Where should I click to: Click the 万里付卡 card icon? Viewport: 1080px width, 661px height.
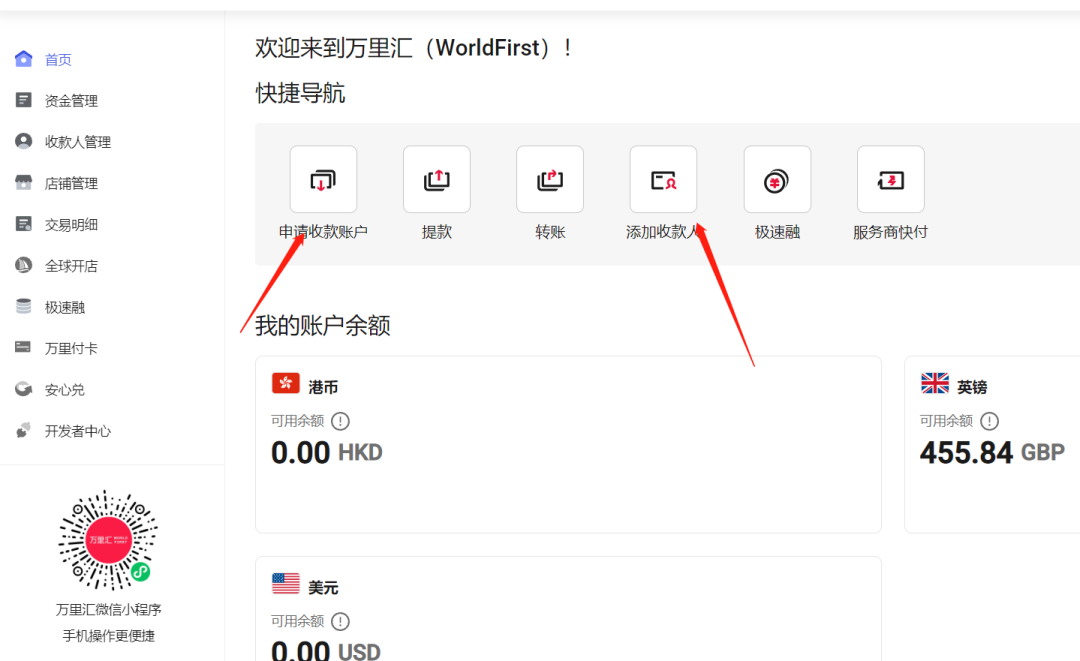tap(23, 347)
